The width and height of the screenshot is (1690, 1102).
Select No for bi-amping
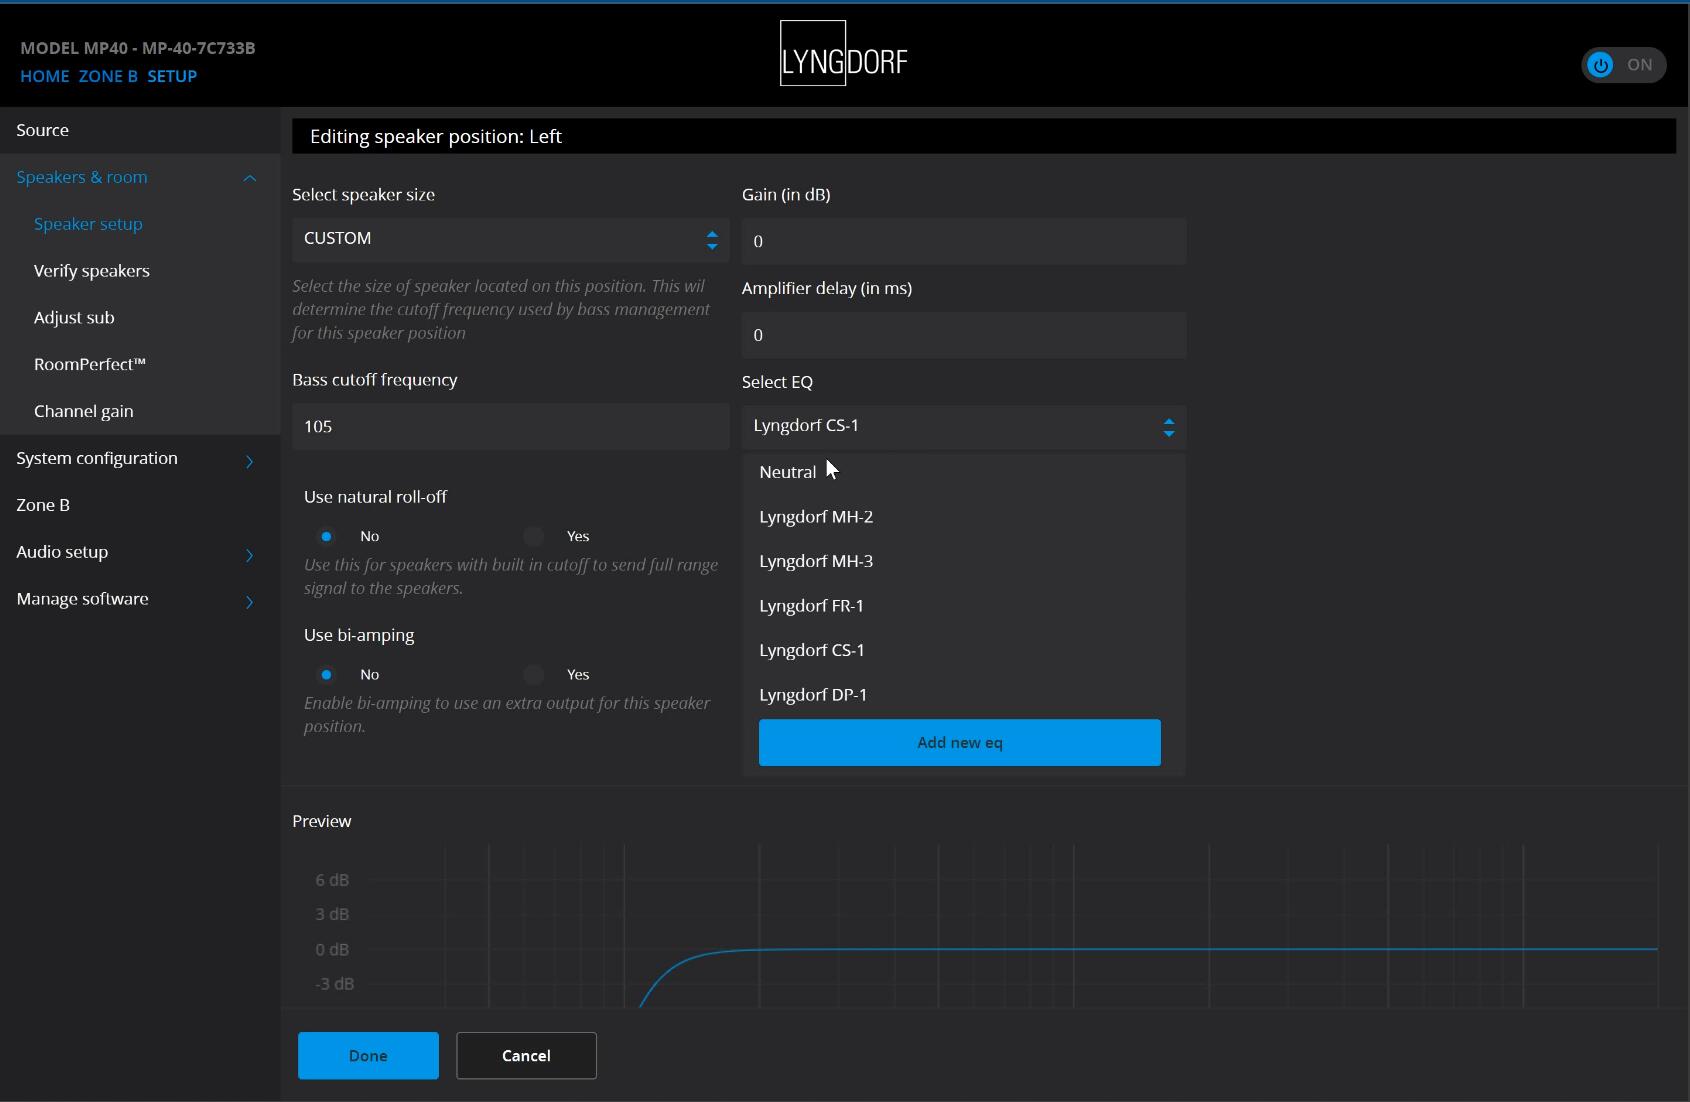tap(326, 675)
